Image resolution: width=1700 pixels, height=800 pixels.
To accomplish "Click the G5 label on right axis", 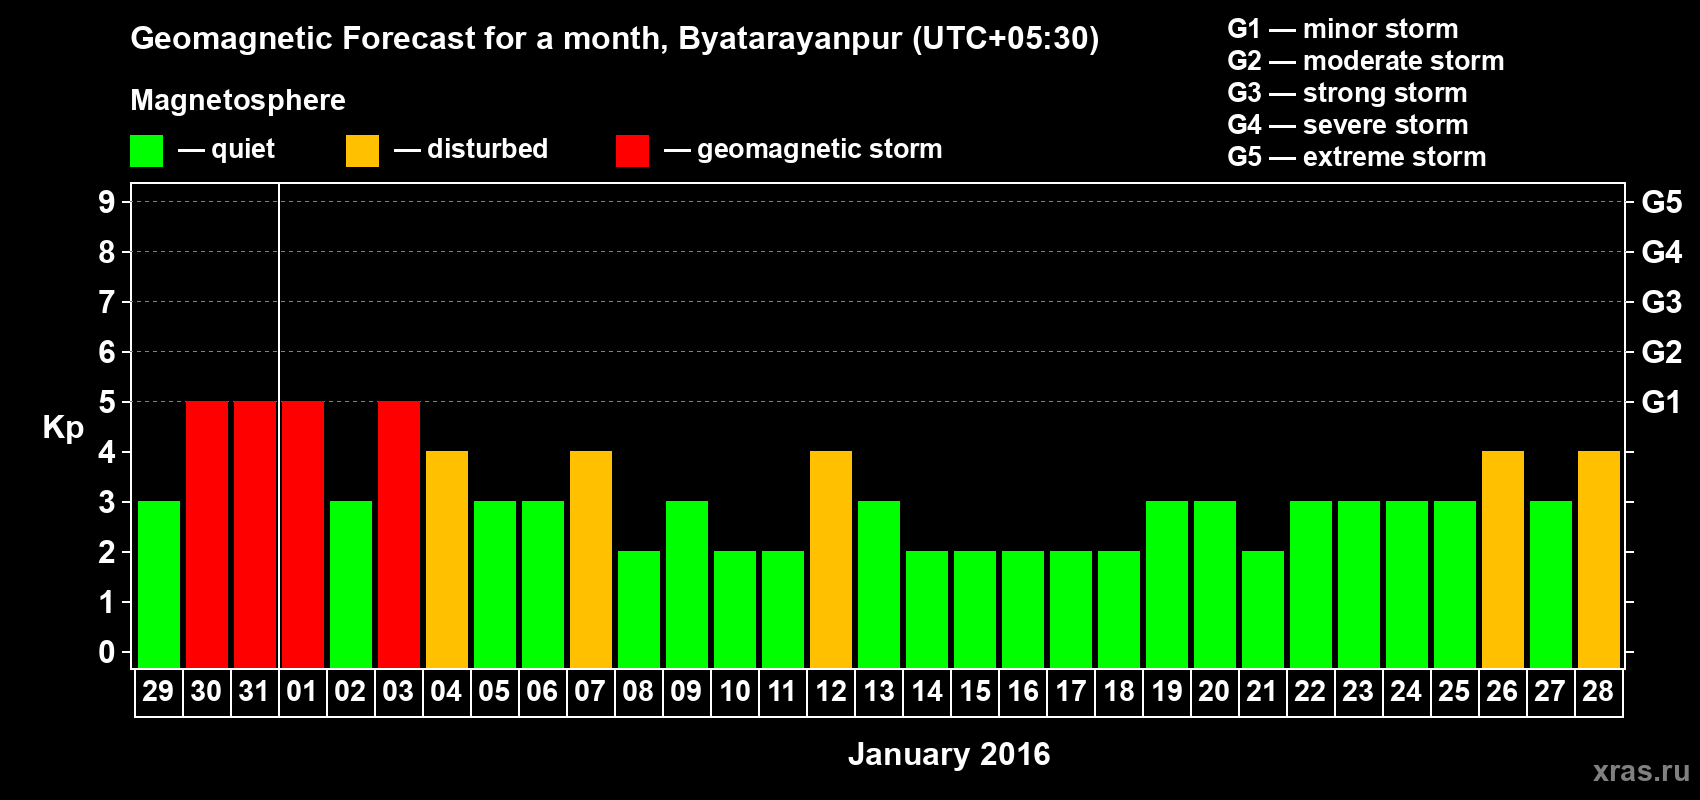I will 1661,202.
